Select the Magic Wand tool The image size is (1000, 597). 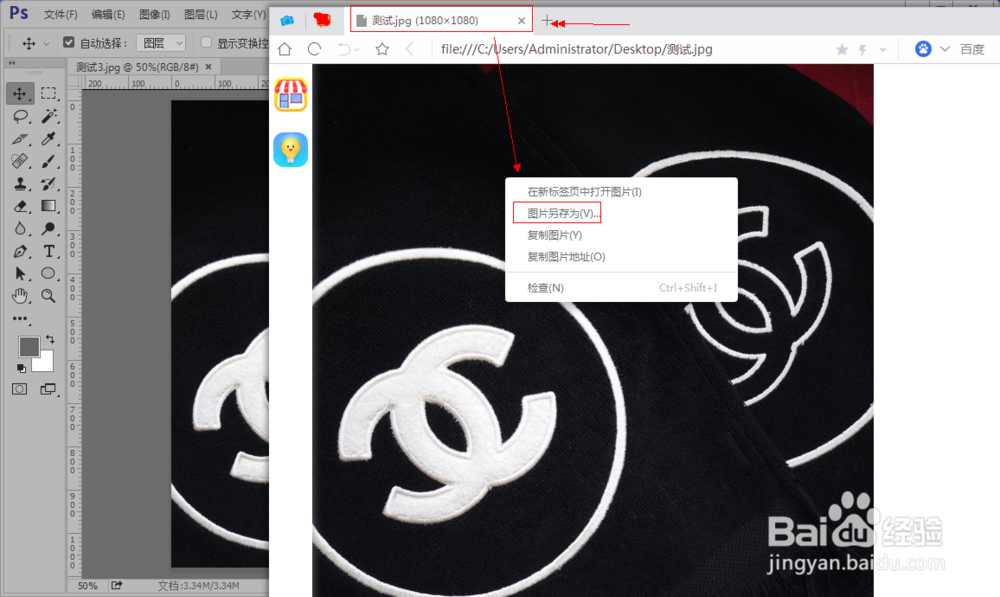(x=48, y=116)
